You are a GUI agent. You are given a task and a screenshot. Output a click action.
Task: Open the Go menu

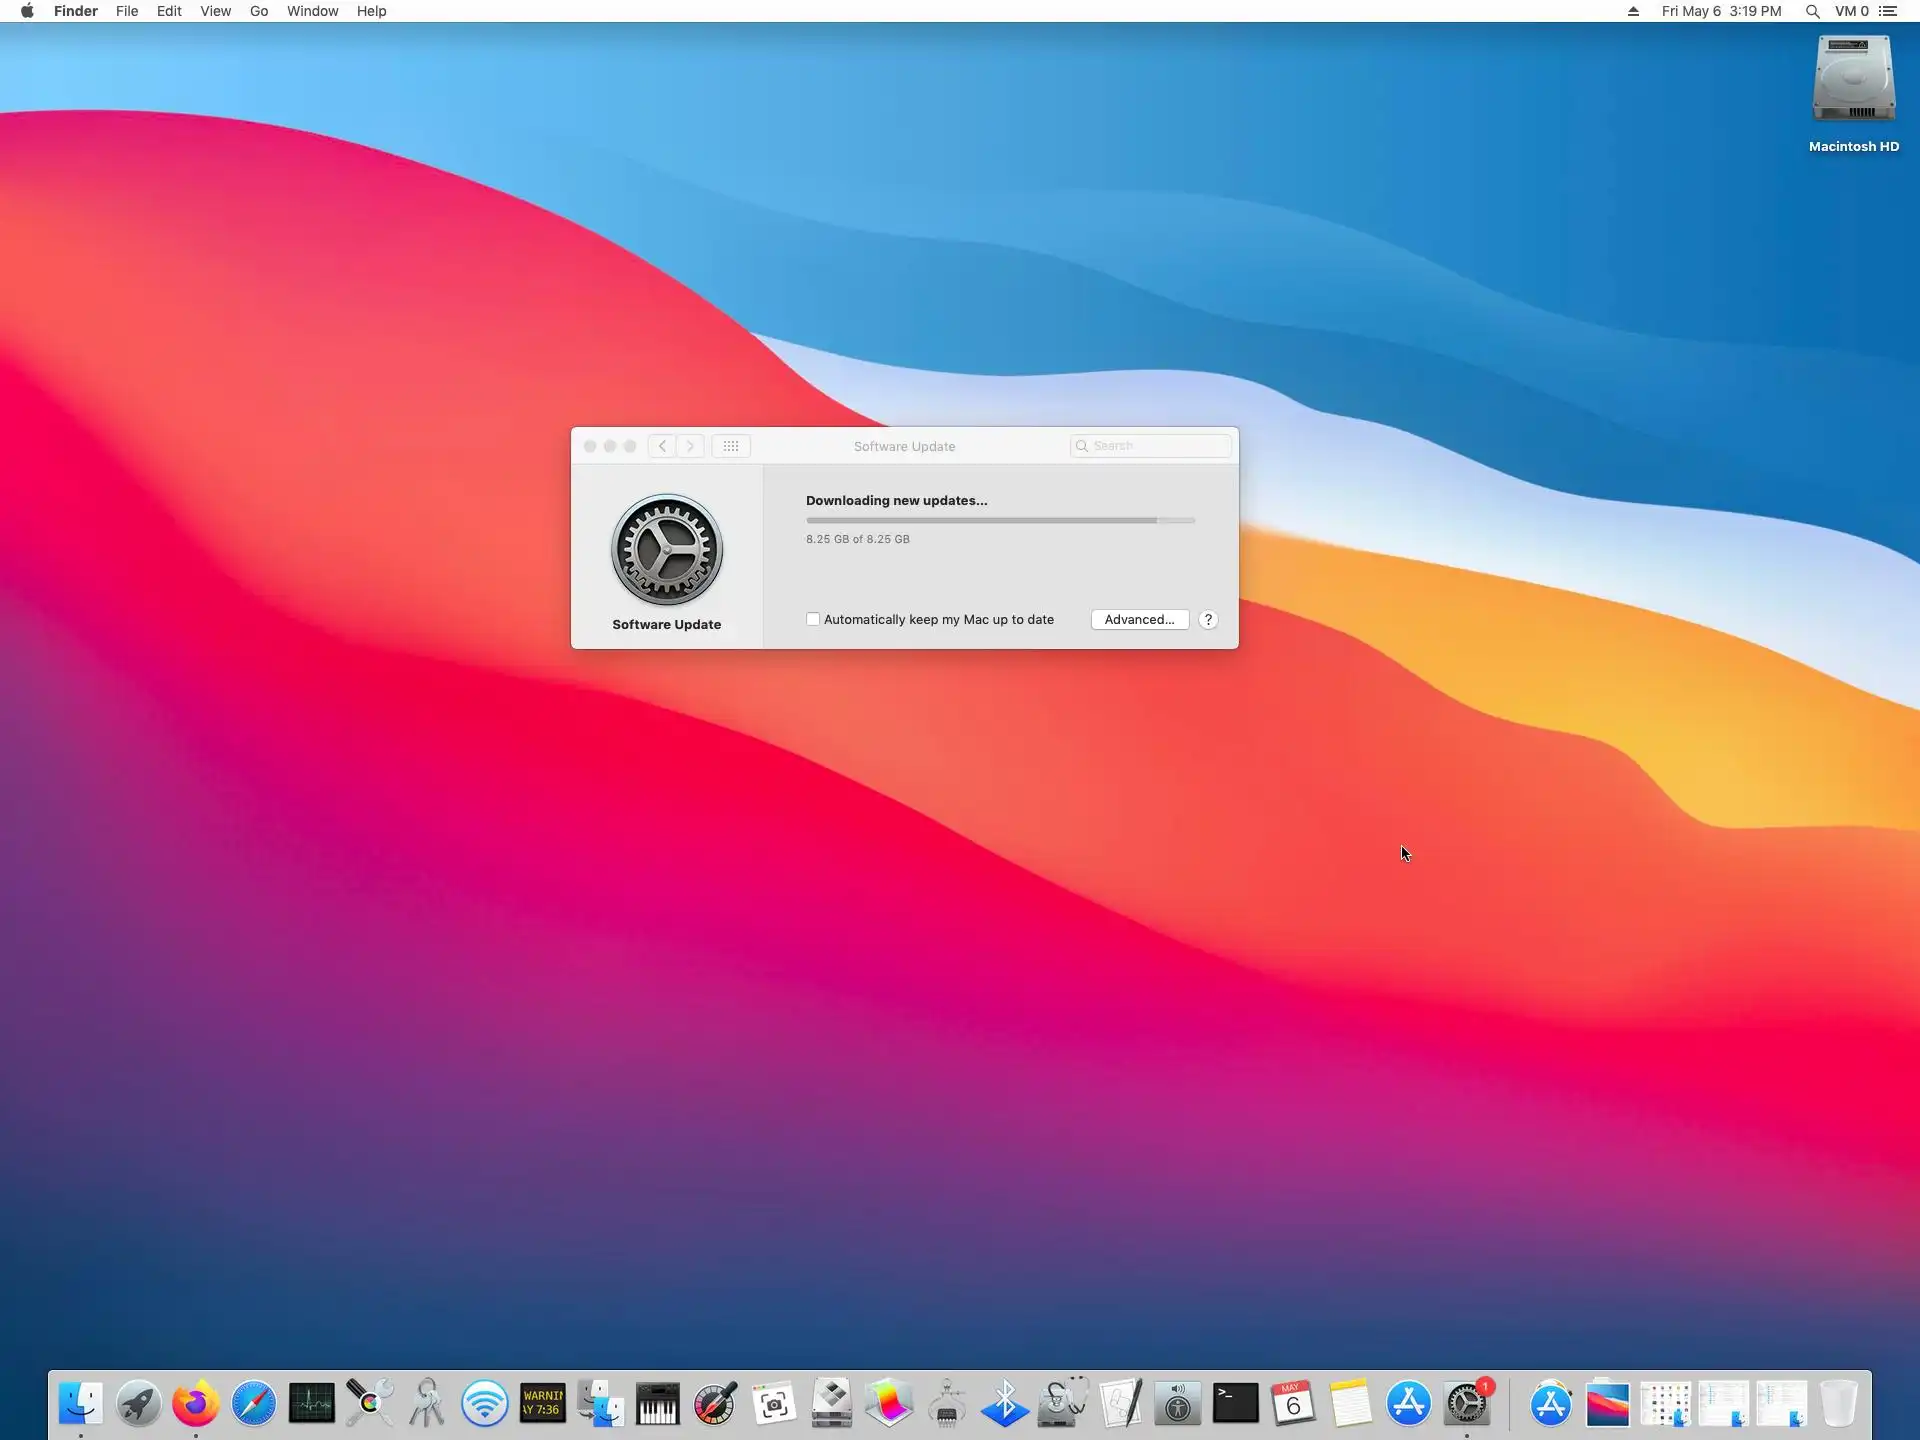coord(259,11)
